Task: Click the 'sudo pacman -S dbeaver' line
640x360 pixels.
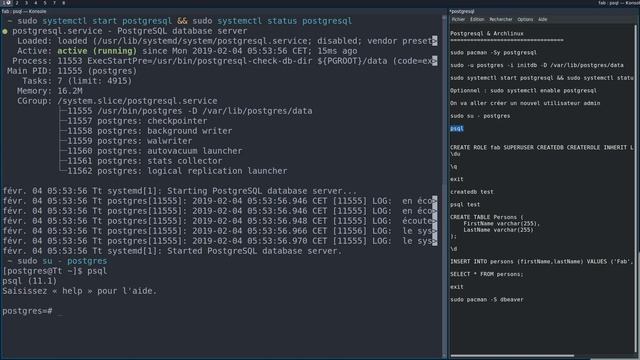Action: [x=487, y=300]
